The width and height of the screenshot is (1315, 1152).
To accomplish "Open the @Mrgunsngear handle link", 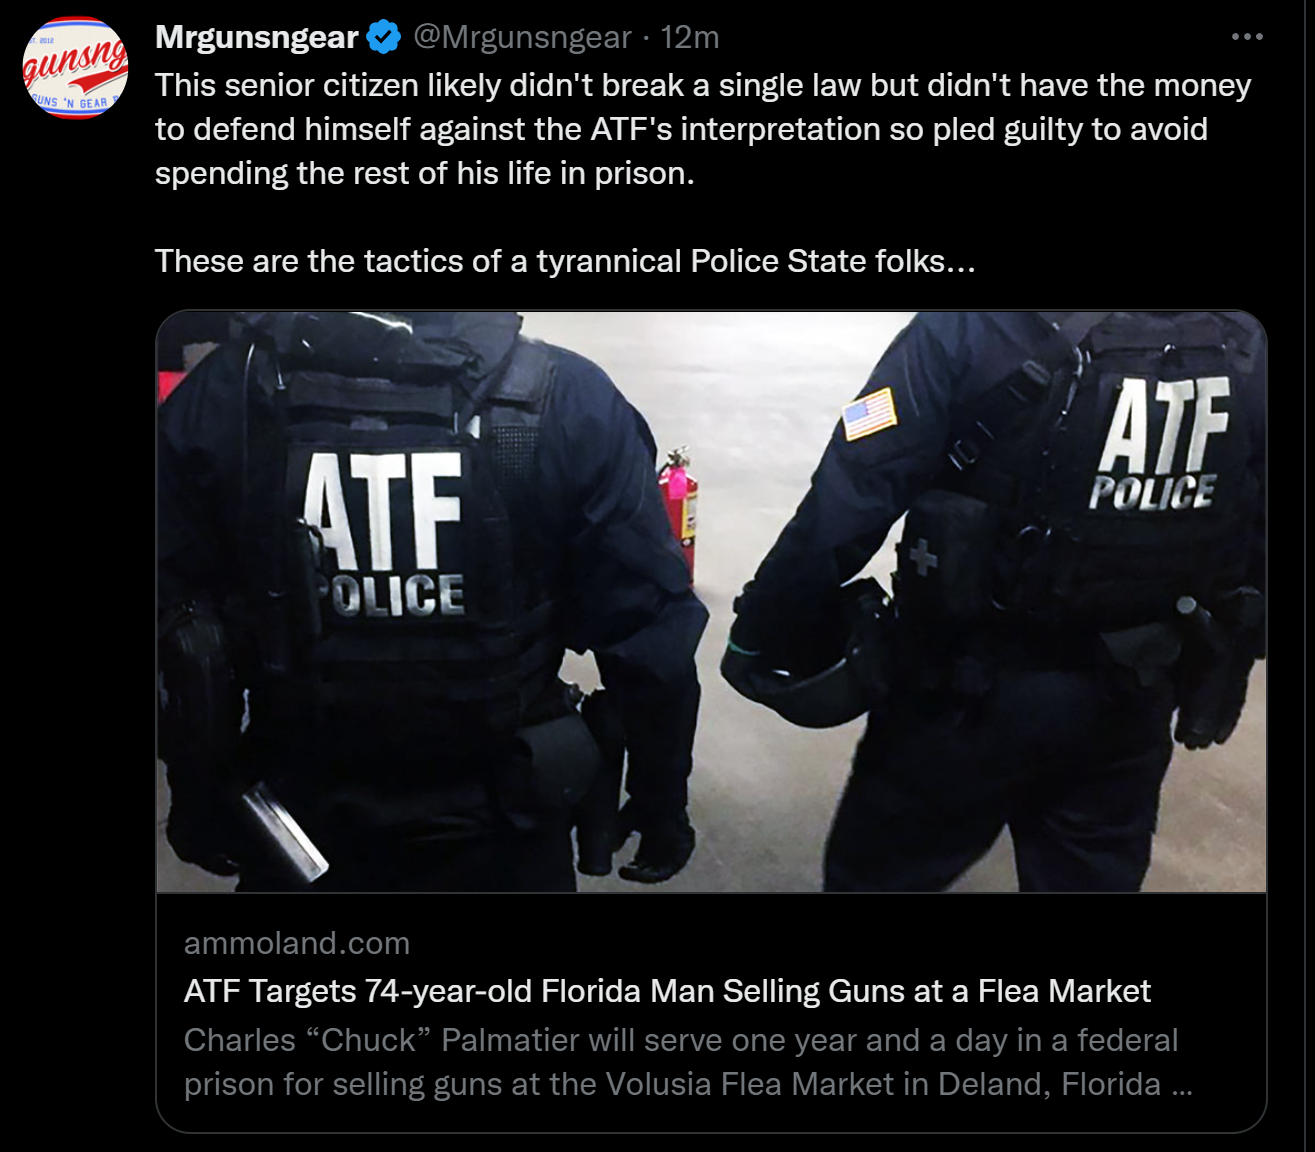I will (x=522, y=37).
